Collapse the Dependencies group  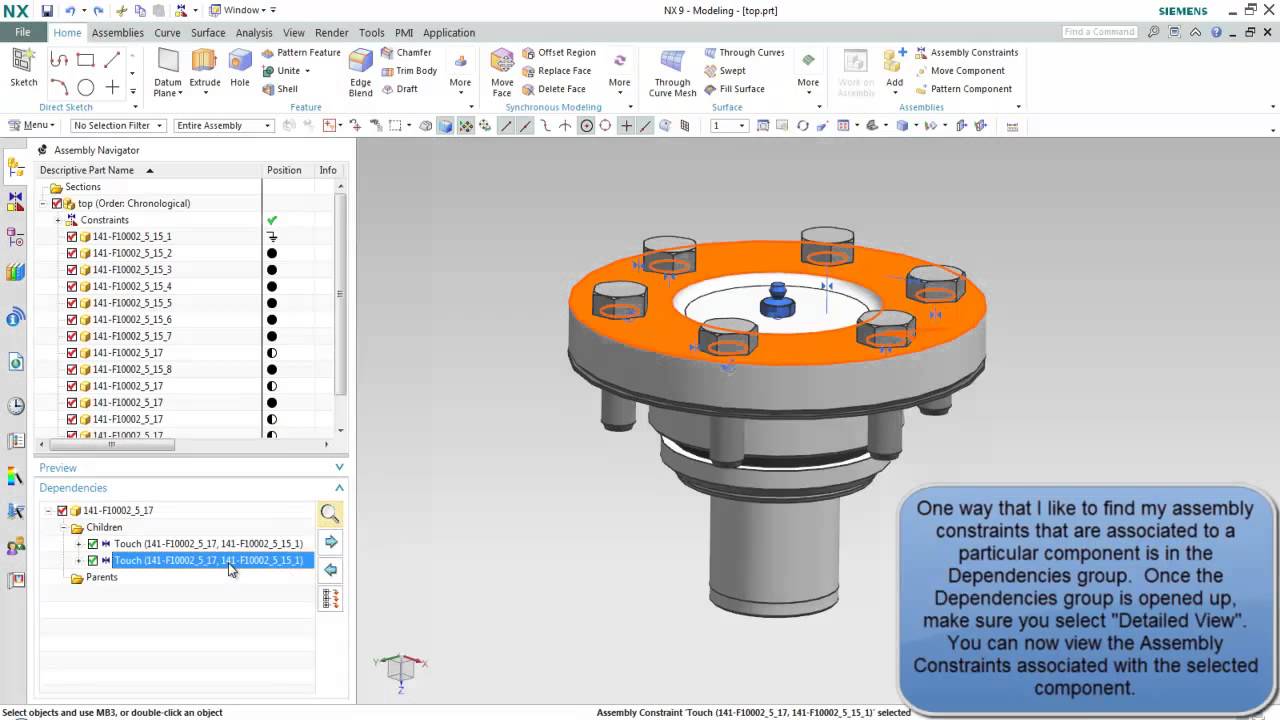pyautogui.click(x=339, y=488)
